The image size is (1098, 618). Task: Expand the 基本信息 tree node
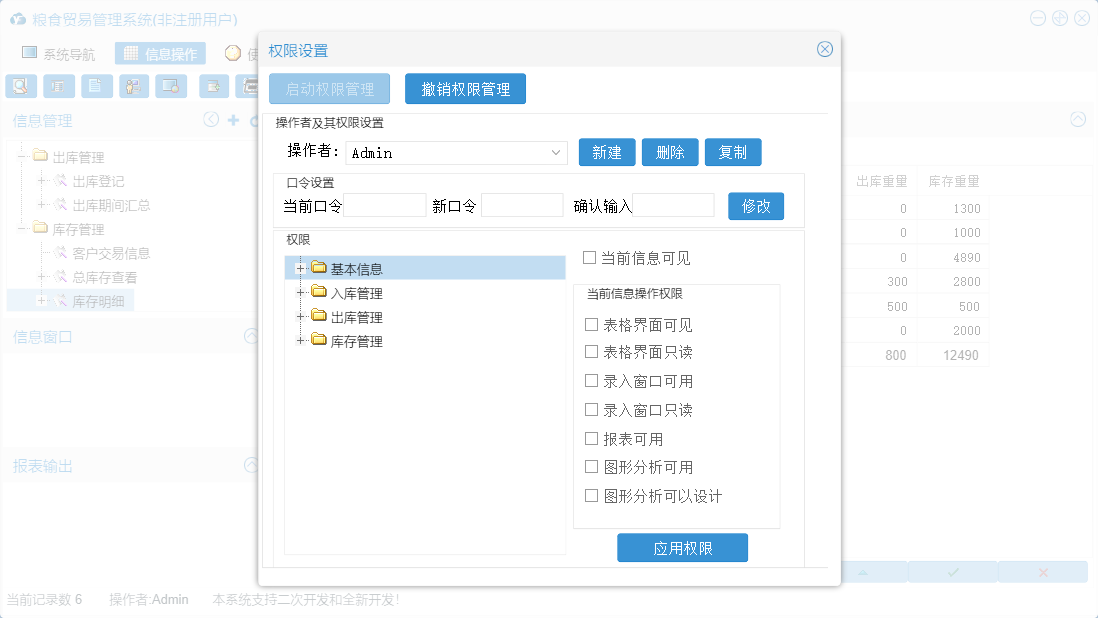click(x=300, y=268)
